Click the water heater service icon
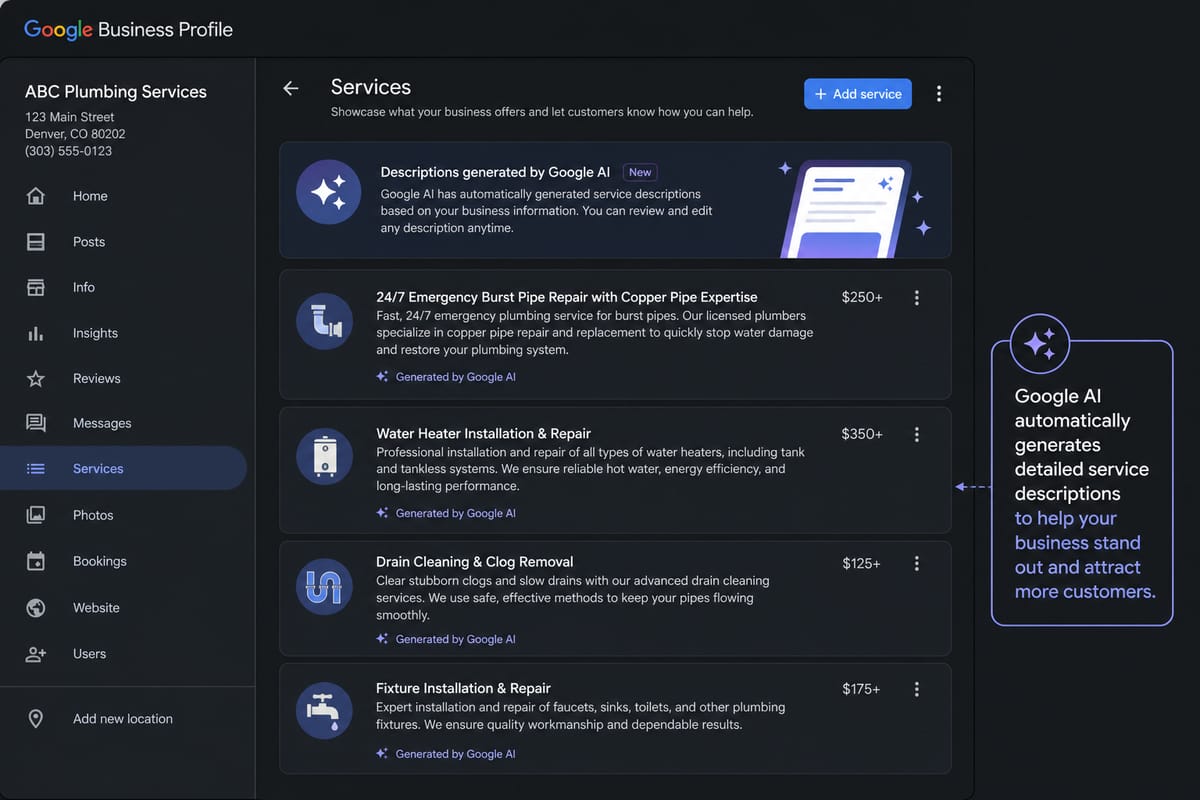 (x=325, y=457)
